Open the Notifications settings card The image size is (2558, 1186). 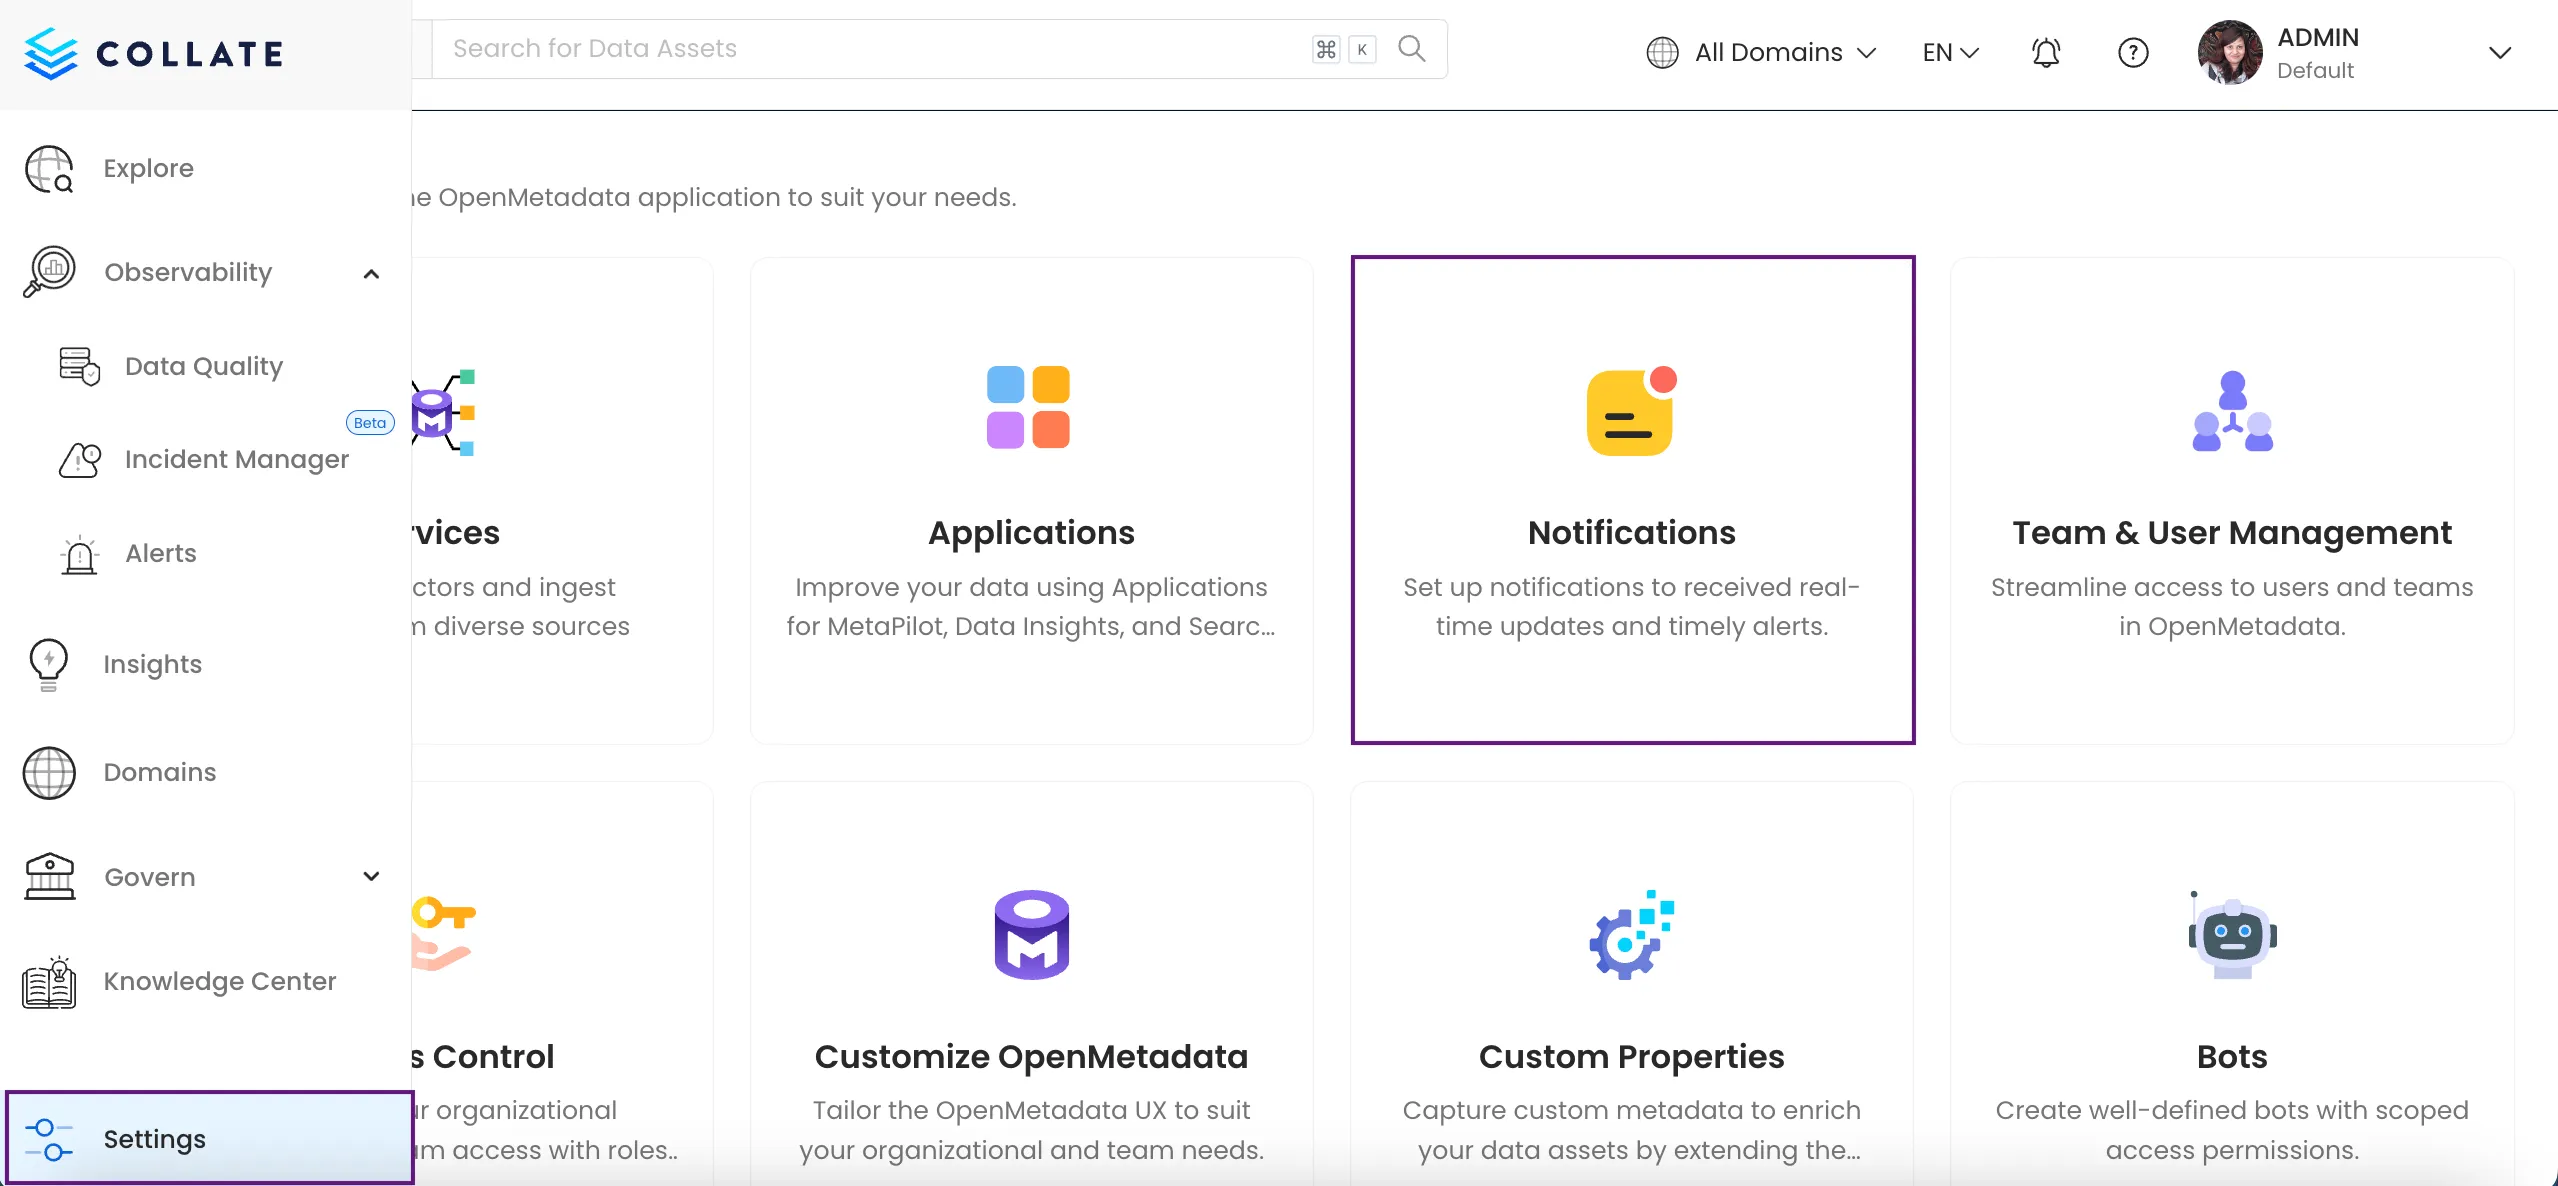click(x=1632, y=500)
